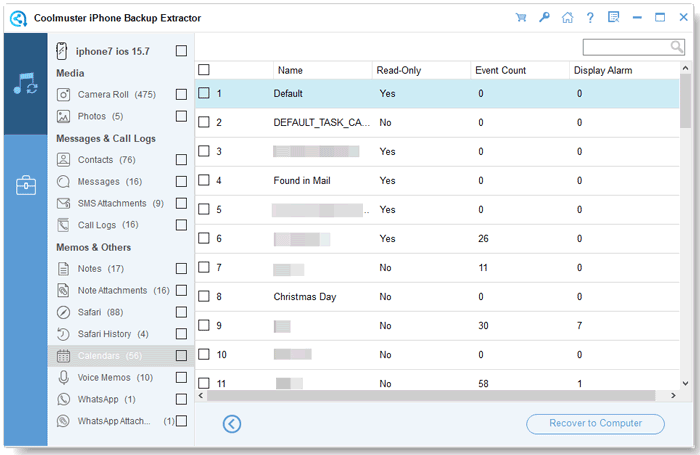This screenshot has width=700, height=455.
Task: Click the Call Logs phone icon
Action: [x=63, y=225]
